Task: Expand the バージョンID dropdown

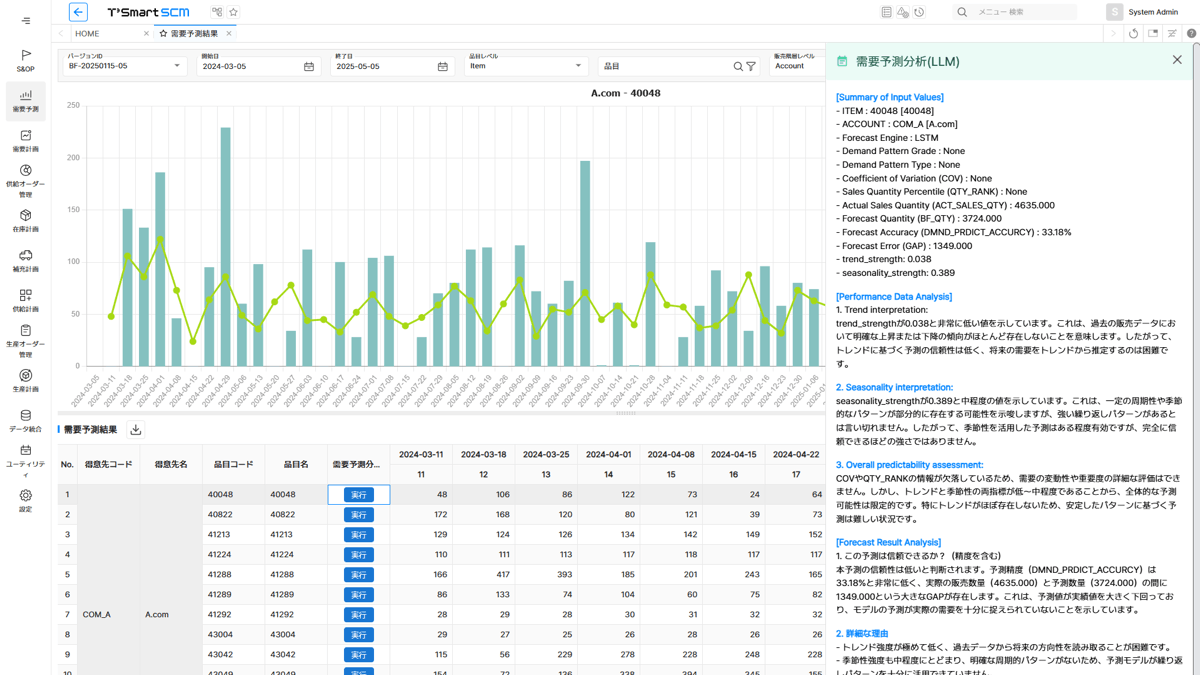Action: point(177,66)
